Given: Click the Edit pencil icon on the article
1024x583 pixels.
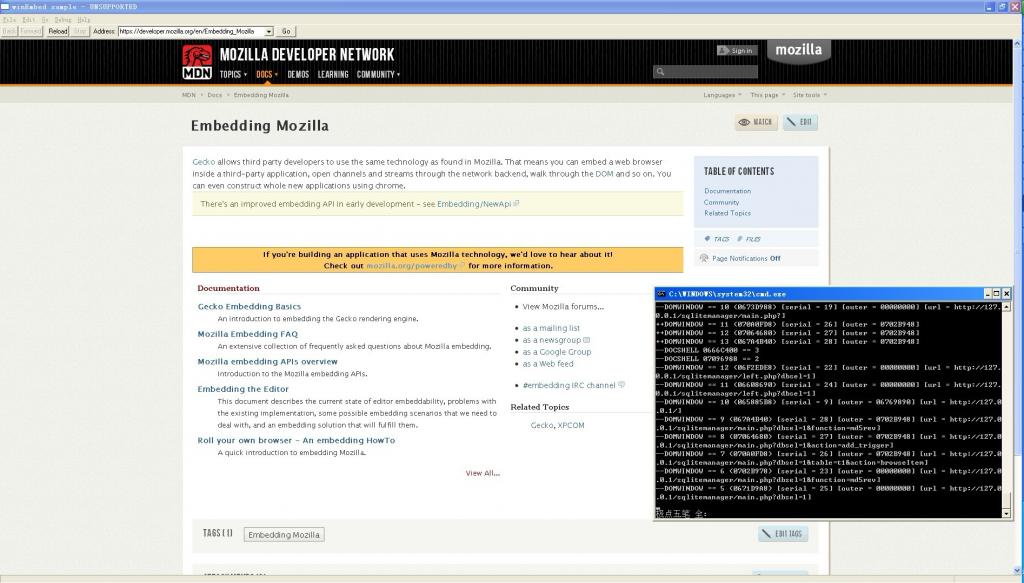Looking at the screenshot, I should click(791, 121).
